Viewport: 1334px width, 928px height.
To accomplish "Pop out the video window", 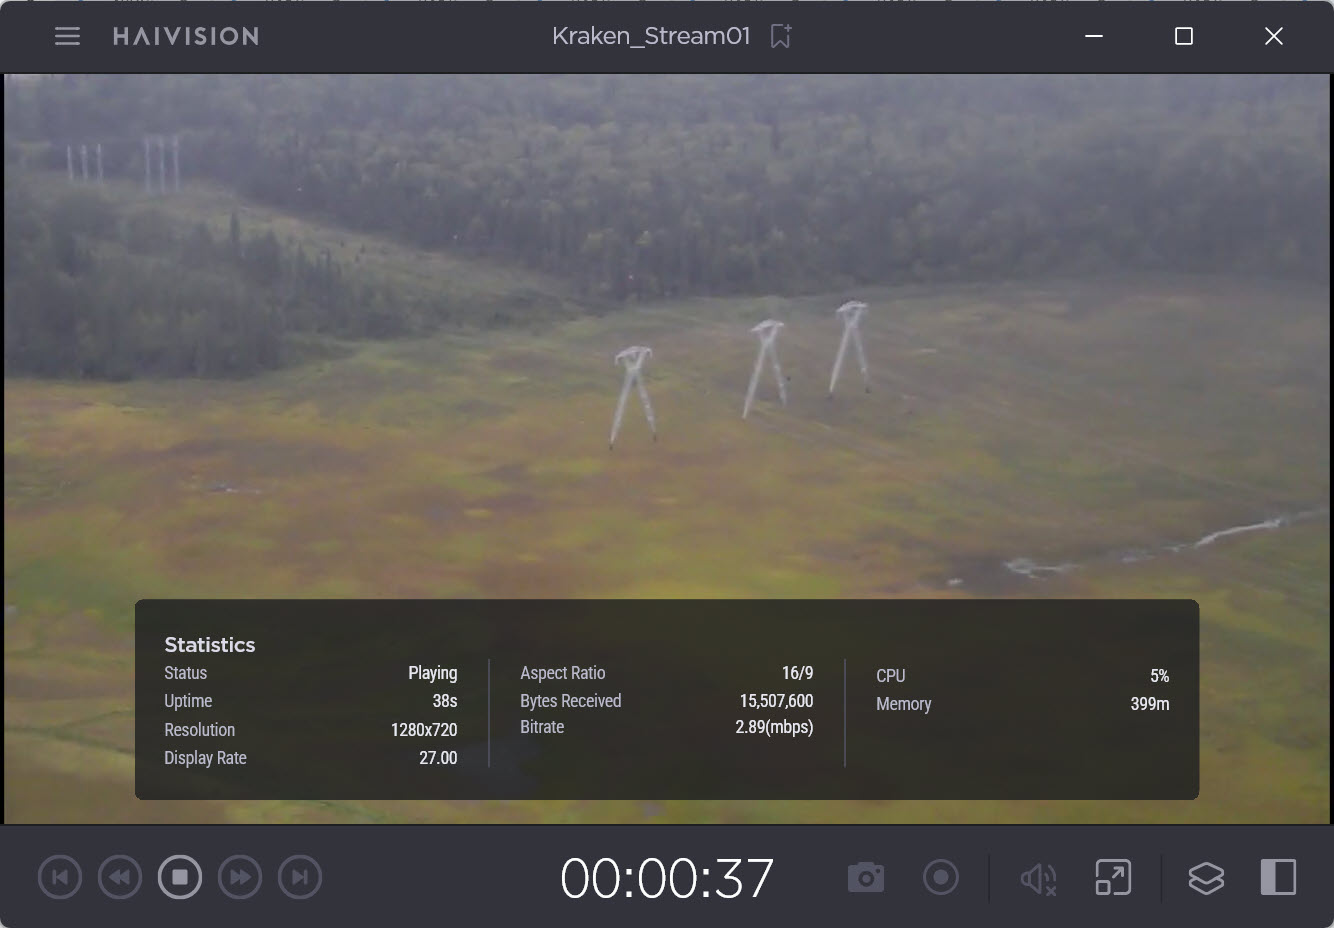I will click(1113, 878).
